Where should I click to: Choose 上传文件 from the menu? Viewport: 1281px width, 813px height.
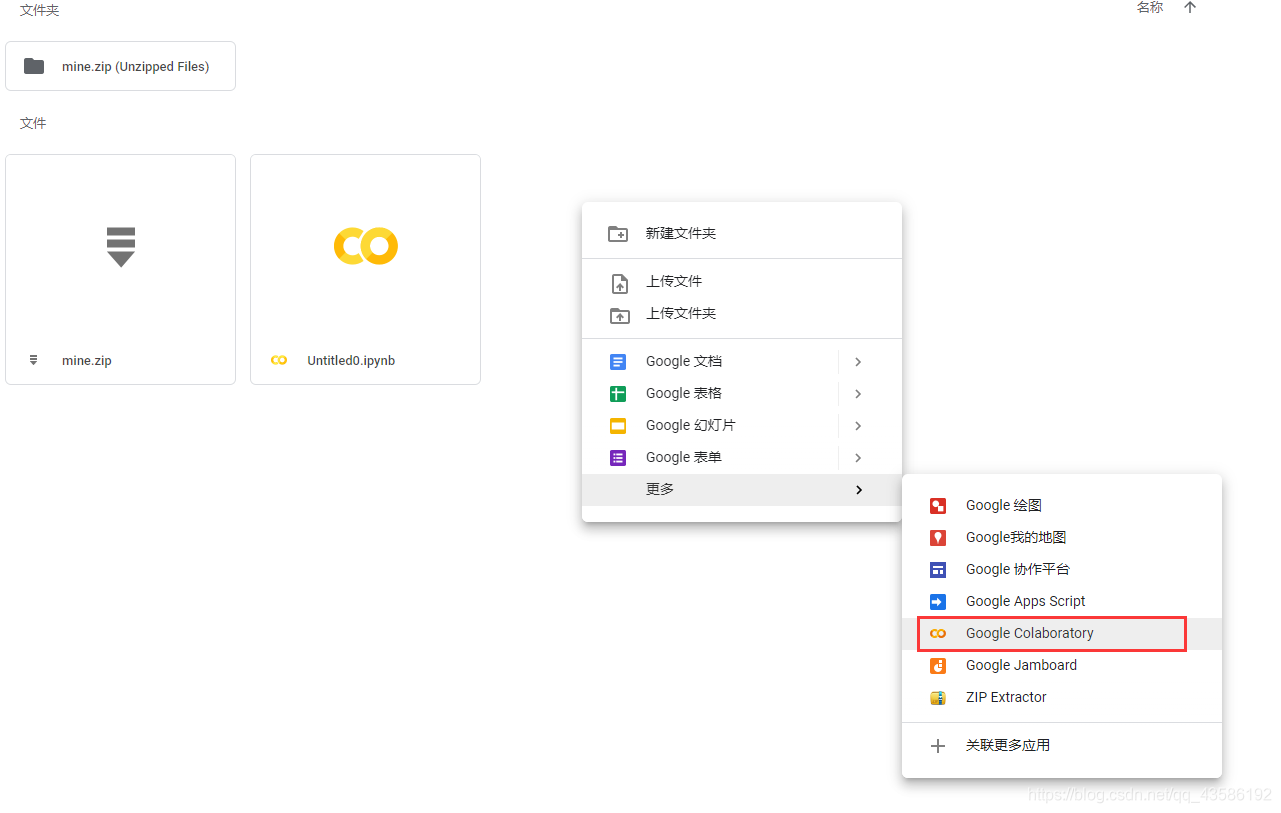tap(742, 282)
